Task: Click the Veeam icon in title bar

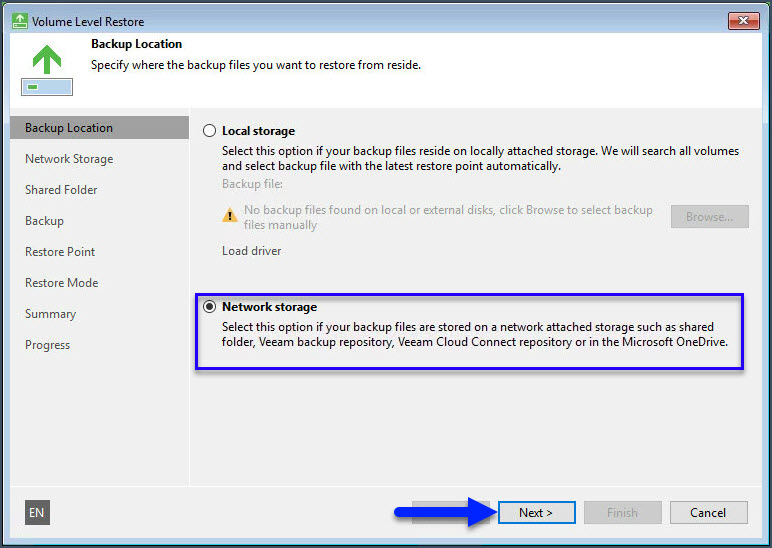Action: click(19, 20)
